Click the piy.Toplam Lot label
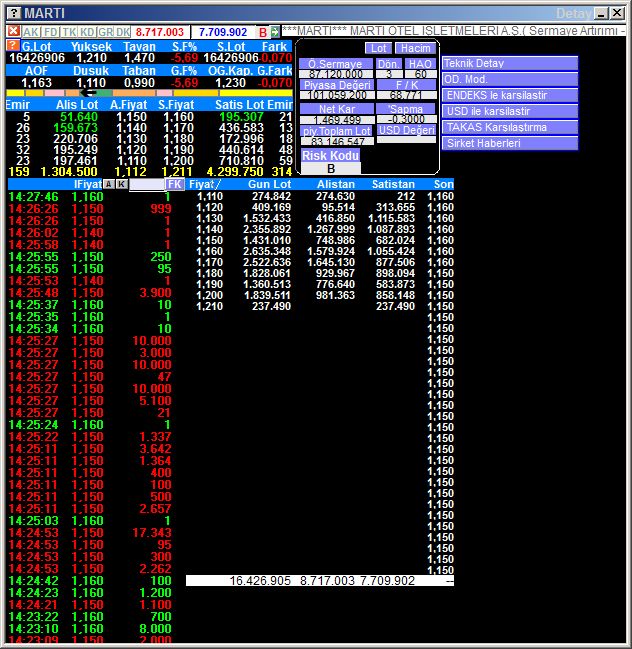Screen dimensions: 632x649 (337, 131)
